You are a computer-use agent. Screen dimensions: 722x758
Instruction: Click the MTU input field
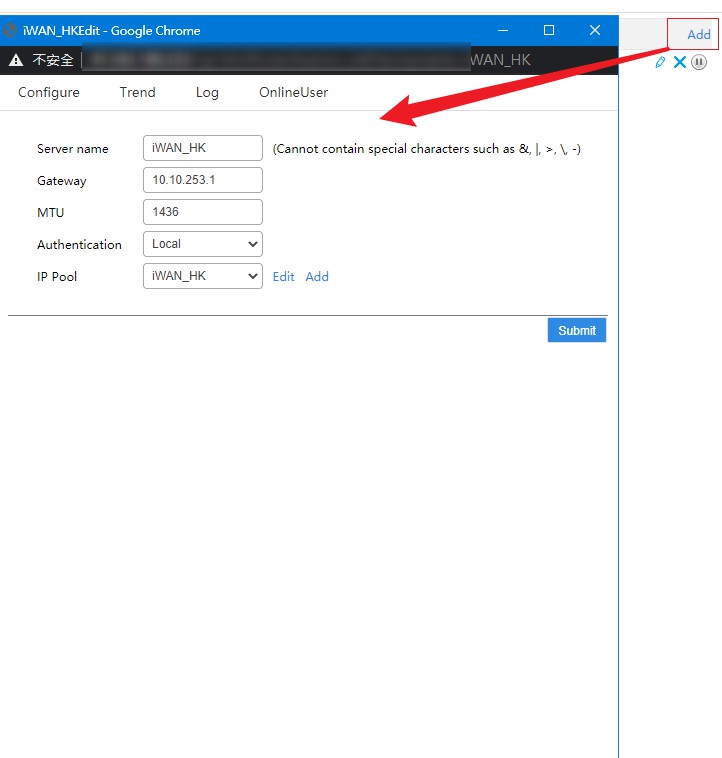(203, 212)
